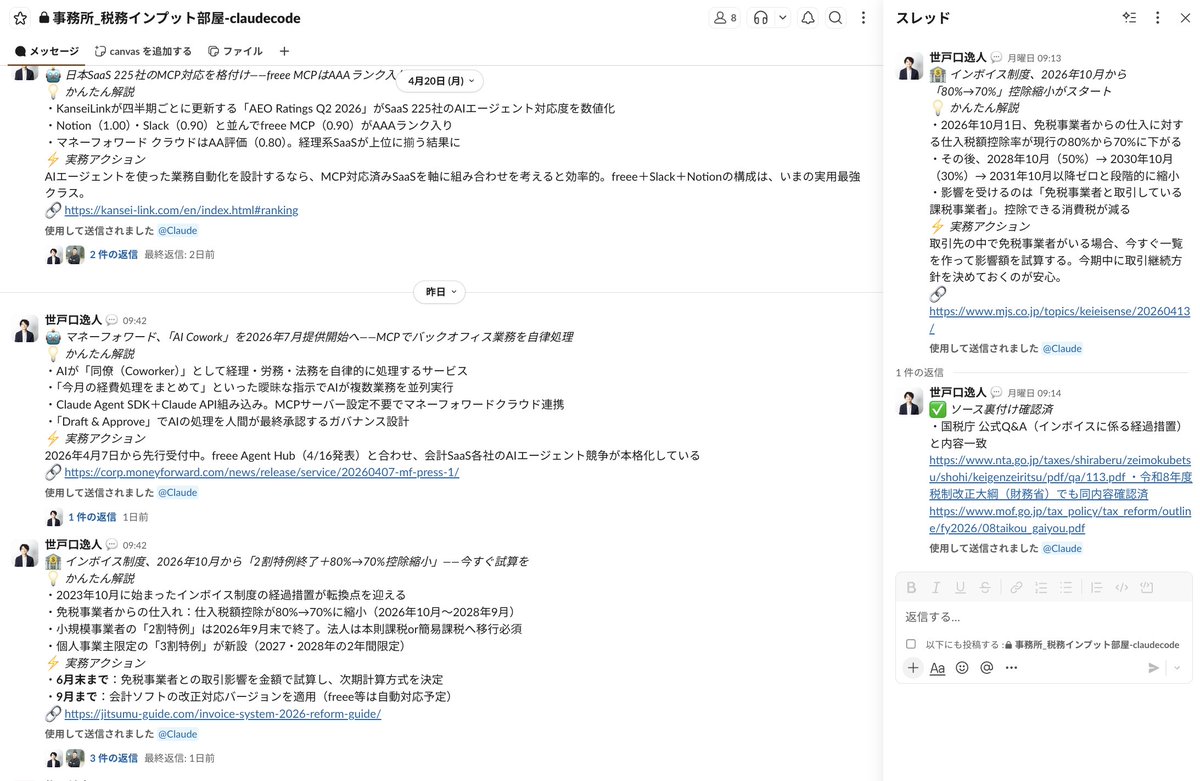Open the member list showing 8 members
The height and width of the screenshot is (781, 1200).
(x=724, y=18)
